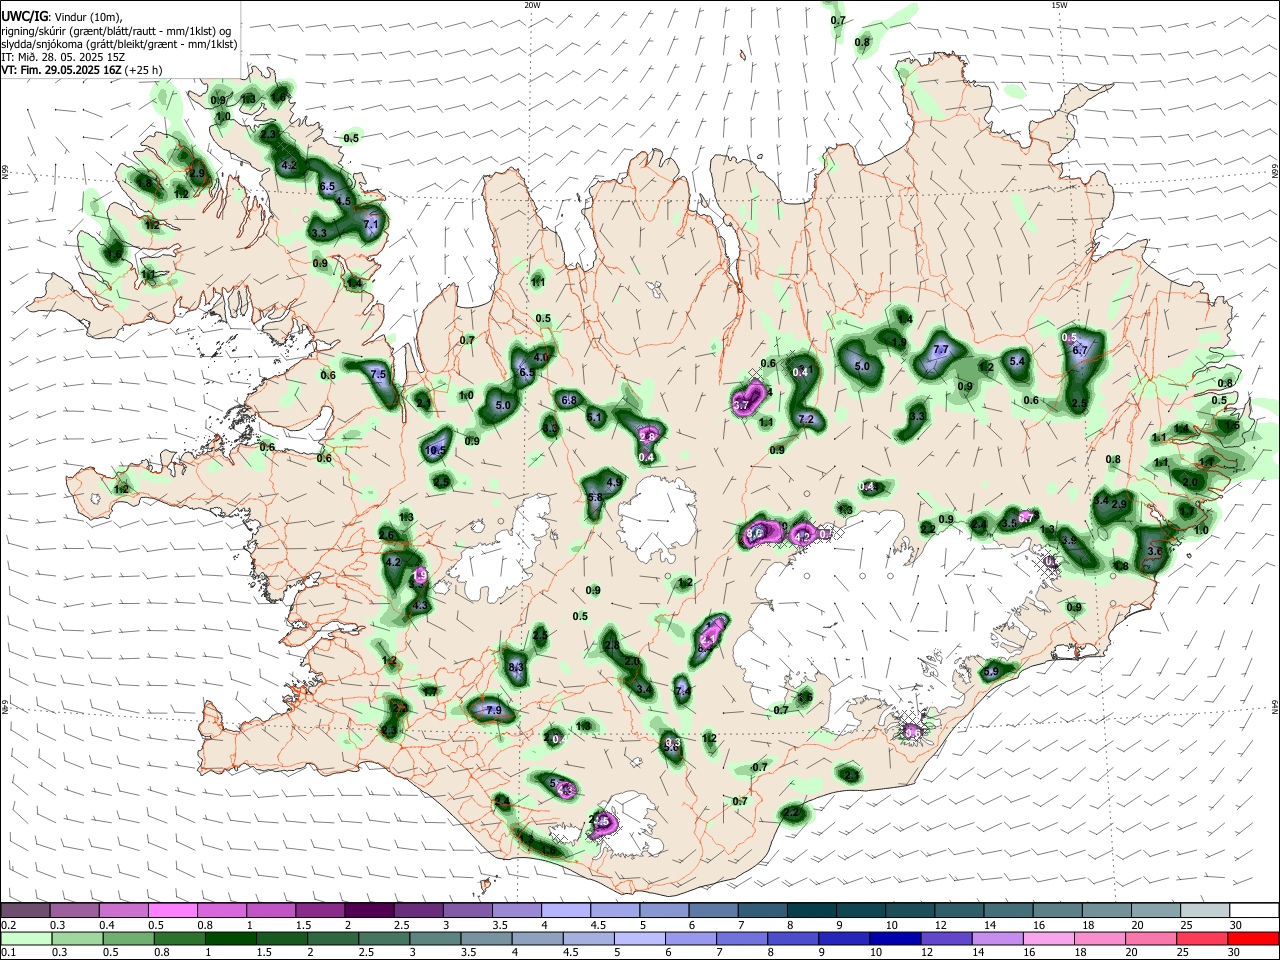Click the '15W' longitude label at top
Image resolution: width=1280 pixels, height=960 pixels.
(x=1059, y=5)
